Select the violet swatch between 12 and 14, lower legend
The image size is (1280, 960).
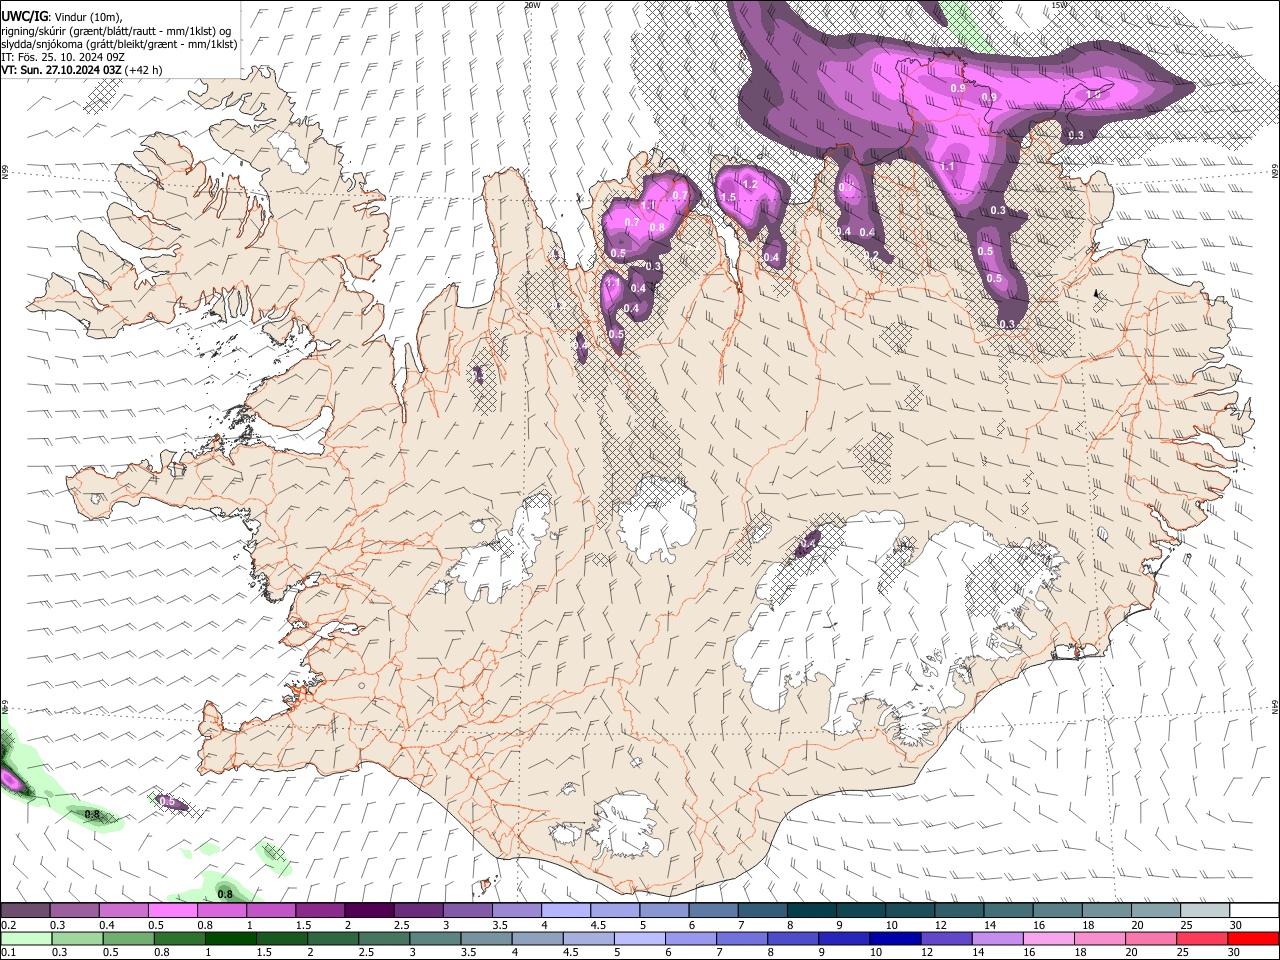(x=947, y=939)
